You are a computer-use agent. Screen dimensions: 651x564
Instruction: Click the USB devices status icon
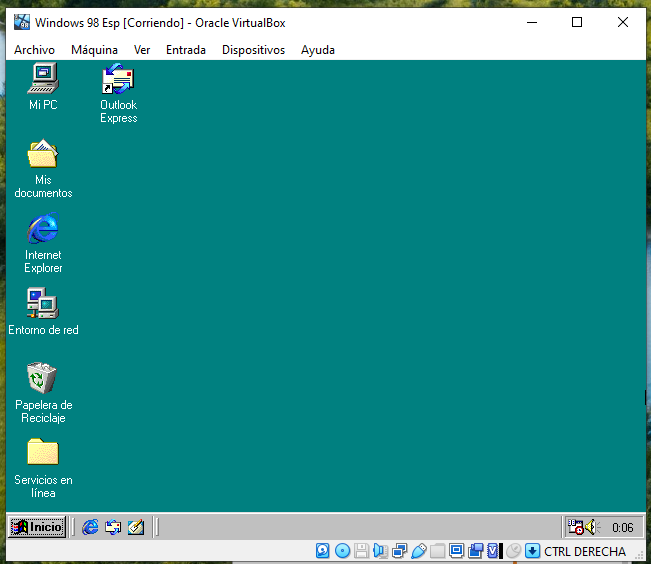(418, 551)
